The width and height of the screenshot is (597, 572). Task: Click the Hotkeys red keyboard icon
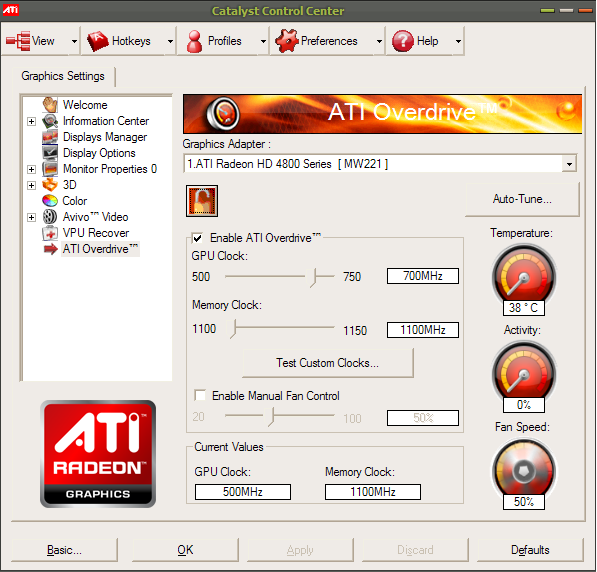coord(98,41)
